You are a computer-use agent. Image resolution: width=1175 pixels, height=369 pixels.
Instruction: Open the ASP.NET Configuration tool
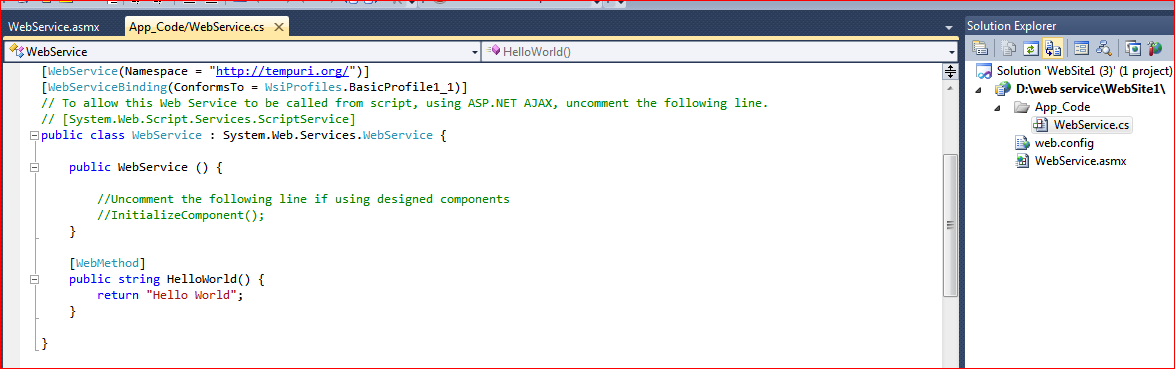point(1155,49)
